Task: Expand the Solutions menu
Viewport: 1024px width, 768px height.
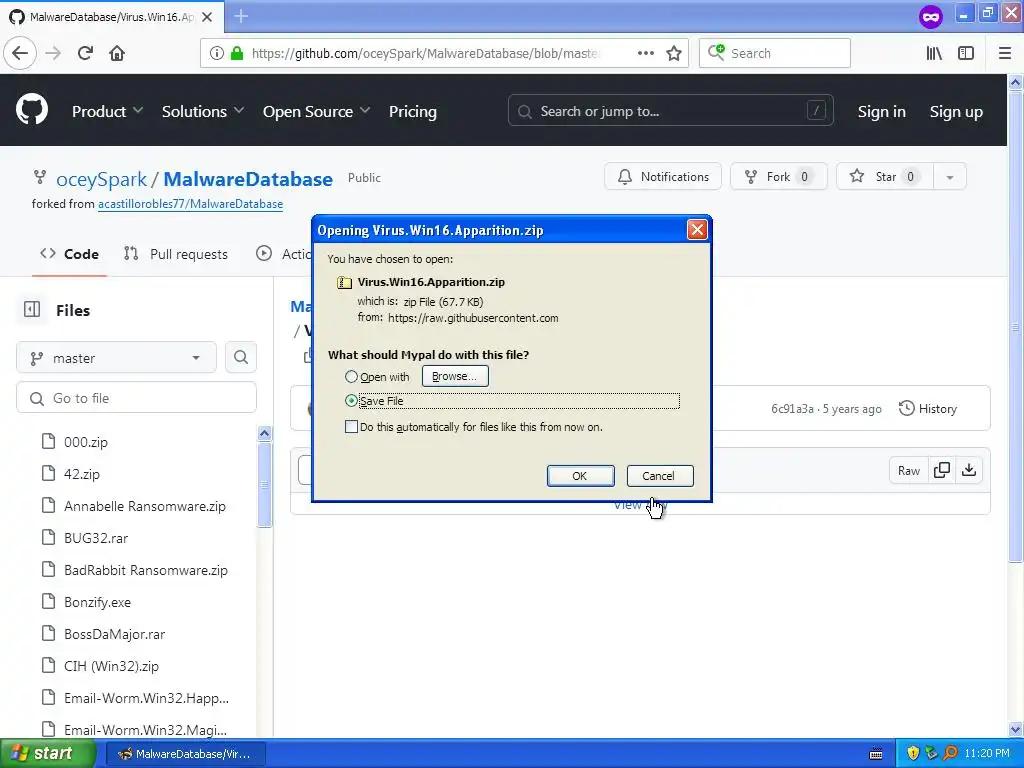Action: (x=202, y=112)
